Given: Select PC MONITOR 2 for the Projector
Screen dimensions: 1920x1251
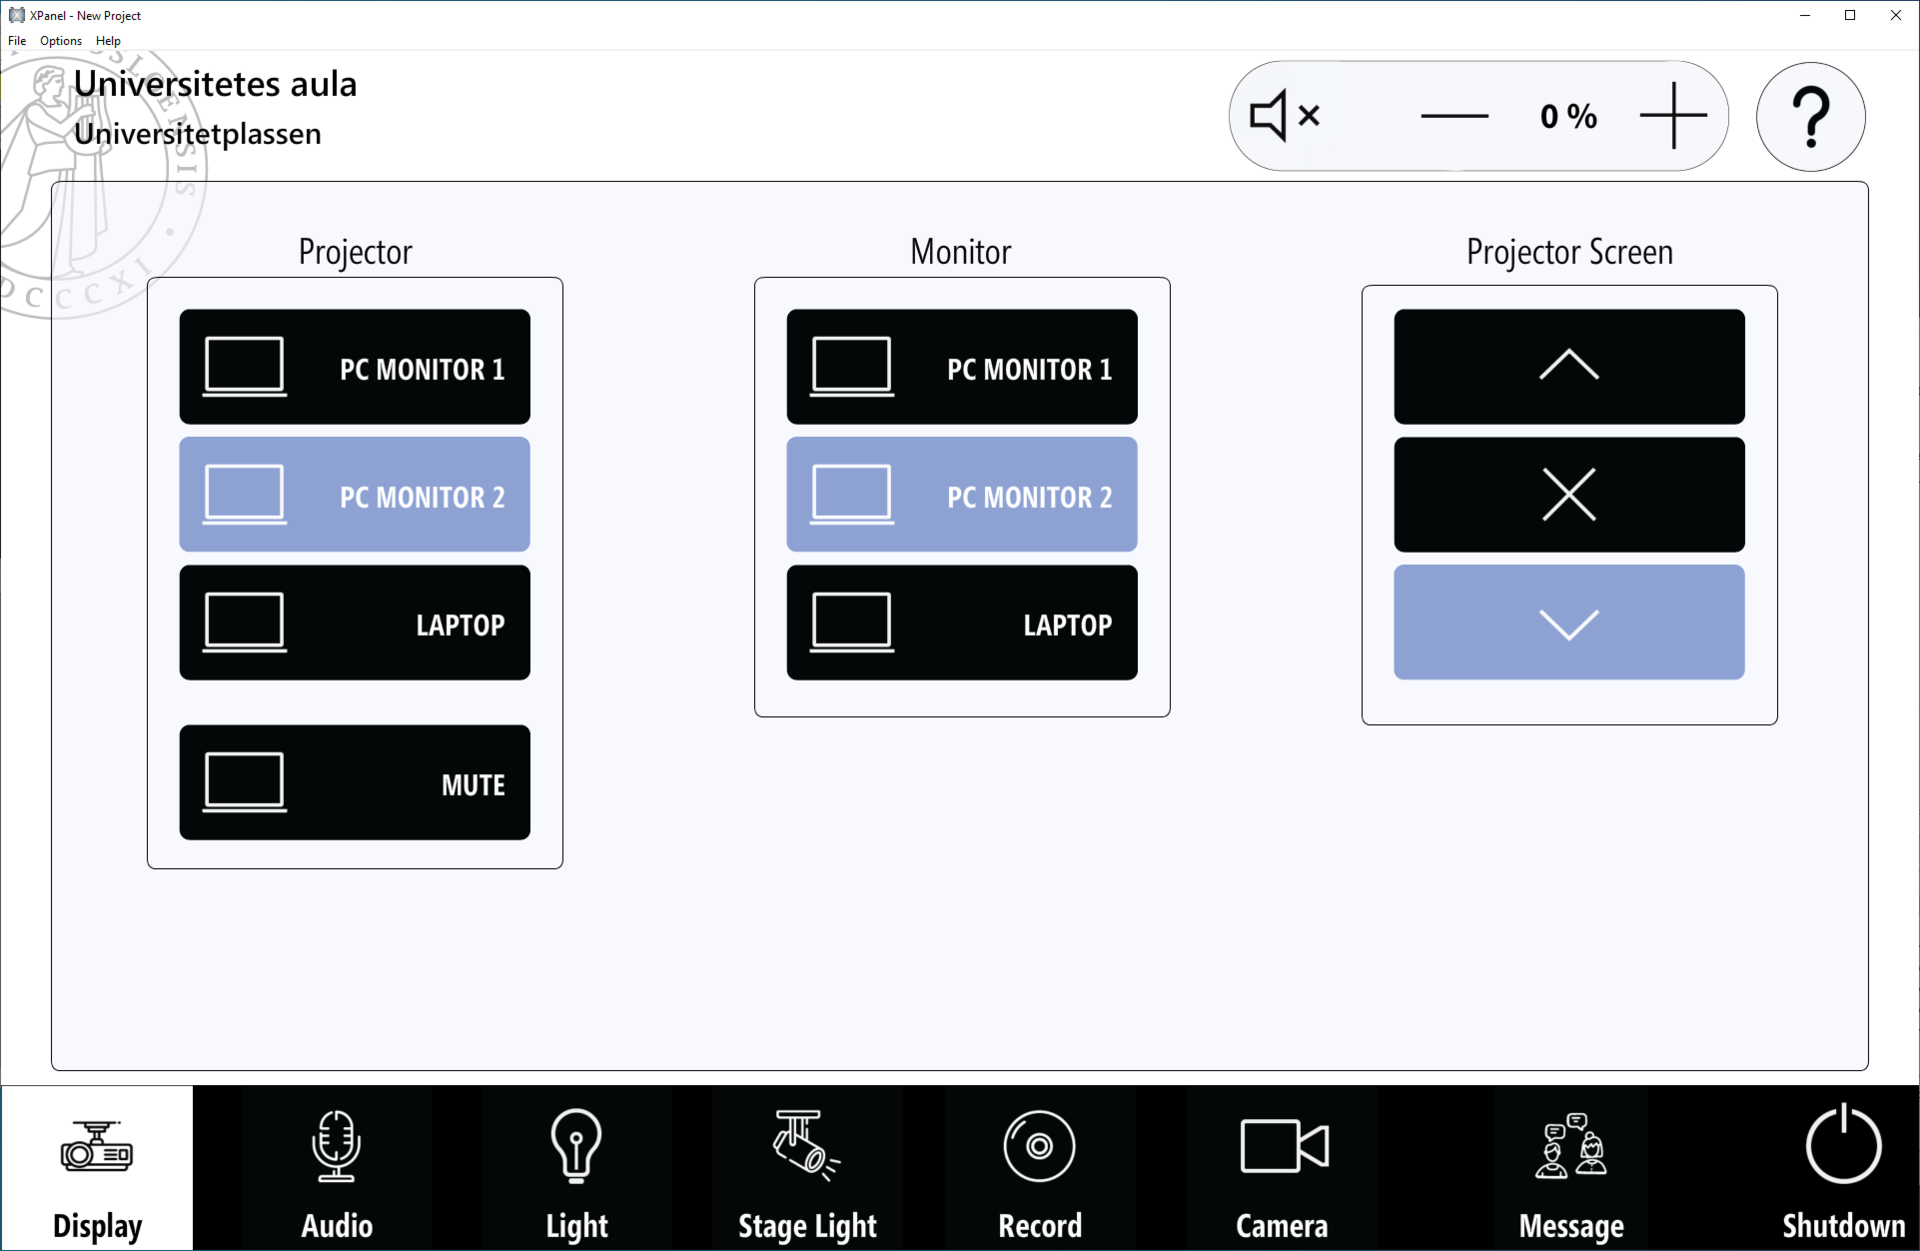Looking at the screenshot, I should [x=355, y=494].
